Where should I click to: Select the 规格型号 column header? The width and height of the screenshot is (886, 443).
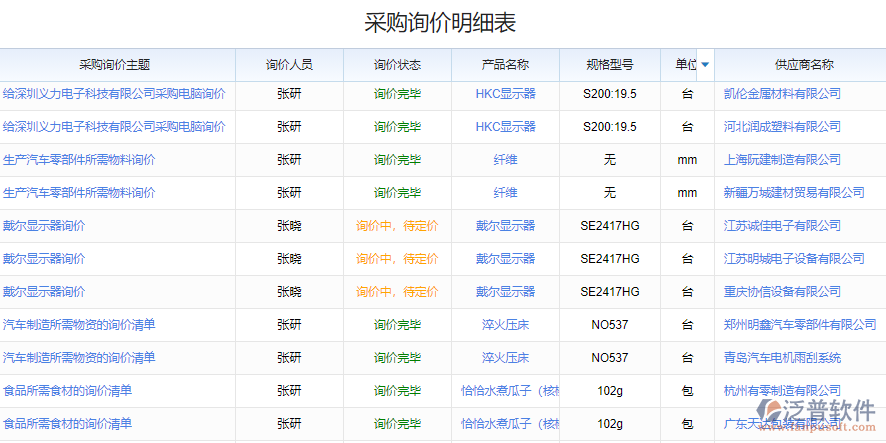(x=609, y=65)
